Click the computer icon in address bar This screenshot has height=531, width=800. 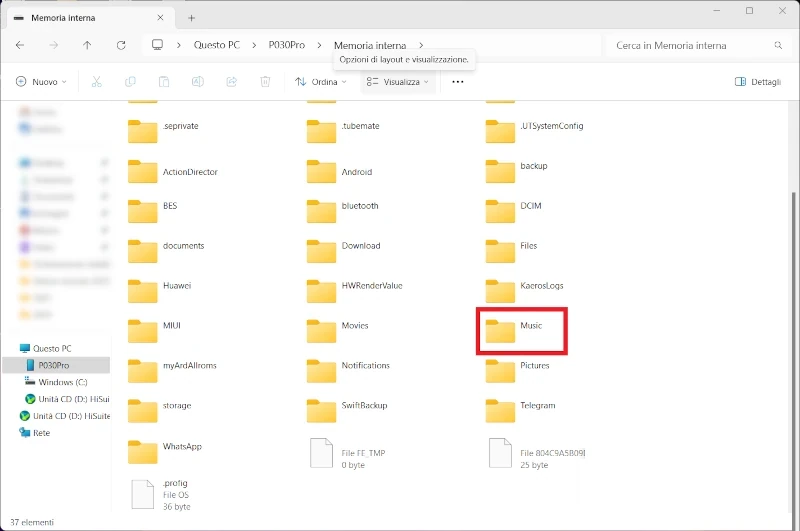click(157, 45)
